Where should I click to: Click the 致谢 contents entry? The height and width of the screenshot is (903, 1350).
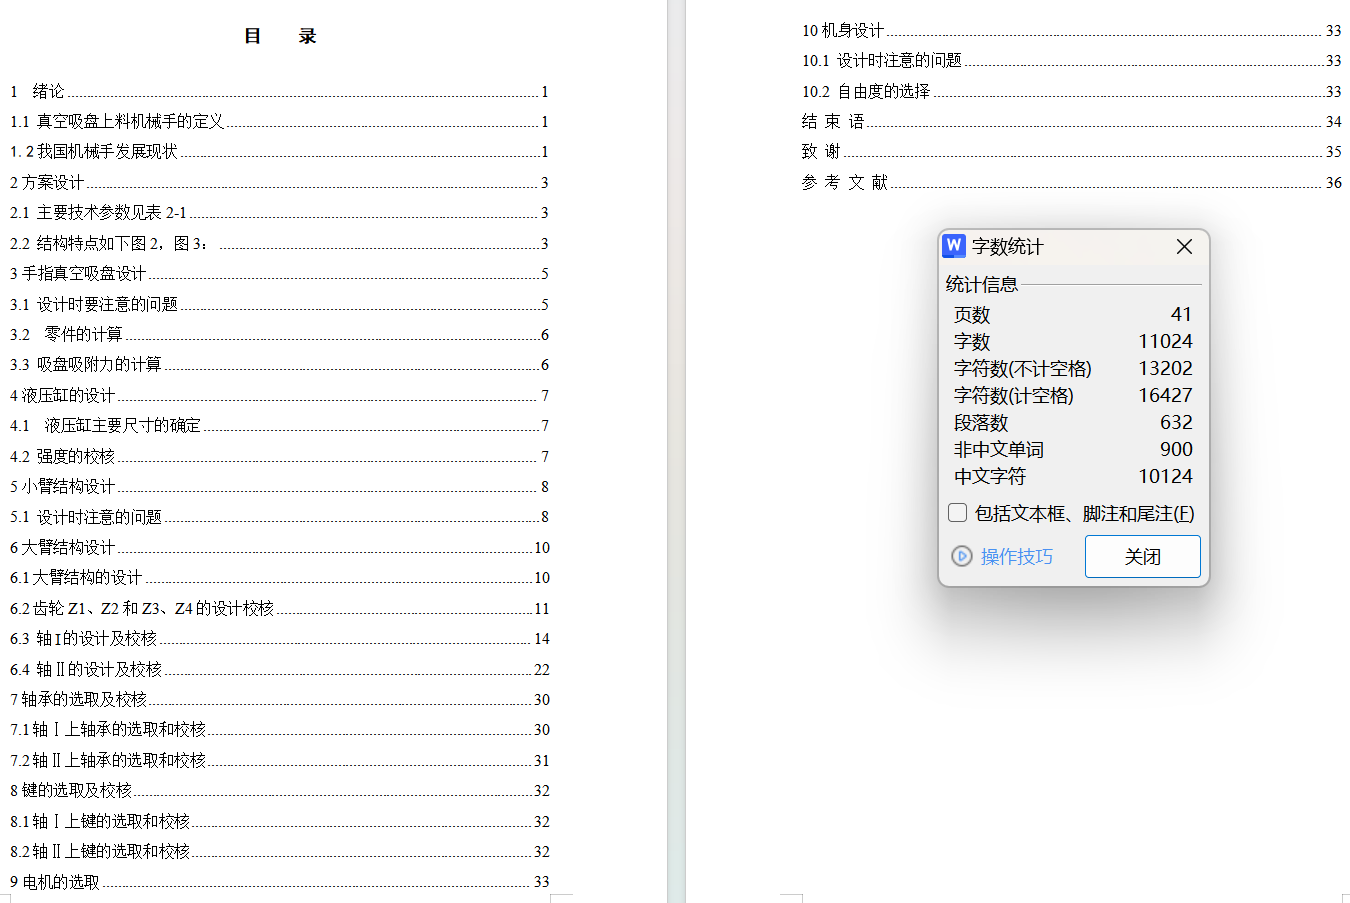[x=1071, y=151]
